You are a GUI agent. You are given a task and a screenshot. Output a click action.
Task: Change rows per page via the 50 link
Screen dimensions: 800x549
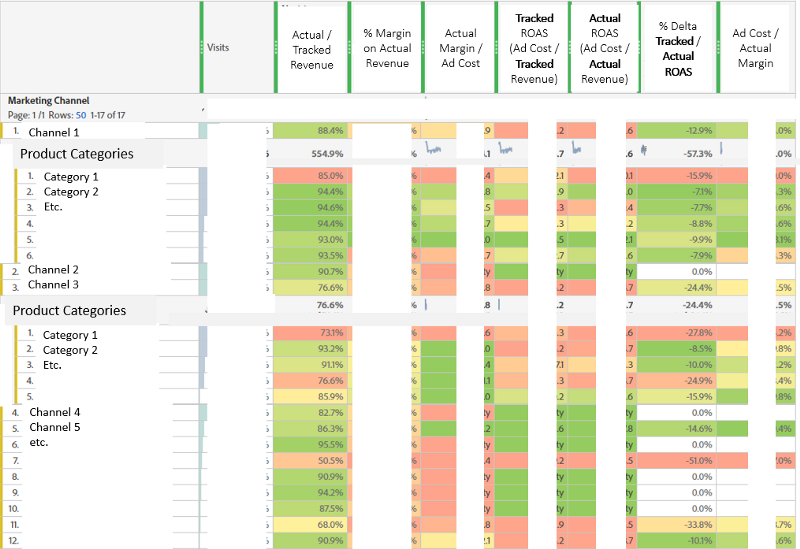click(81, 115)
